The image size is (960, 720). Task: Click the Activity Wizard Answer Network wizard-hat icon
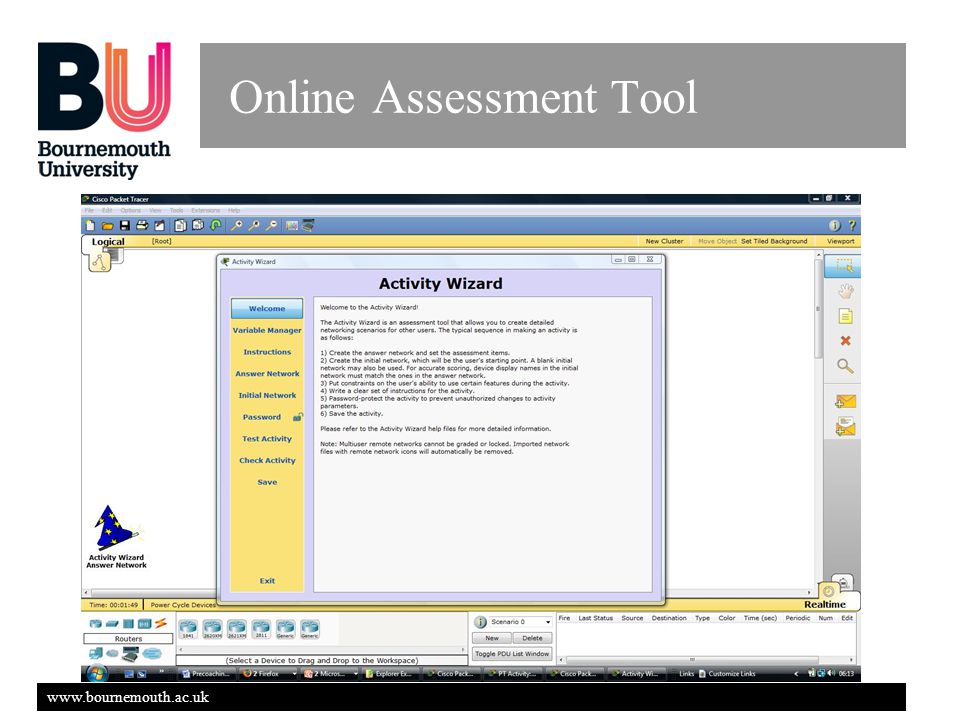click(x=116, y=537)
